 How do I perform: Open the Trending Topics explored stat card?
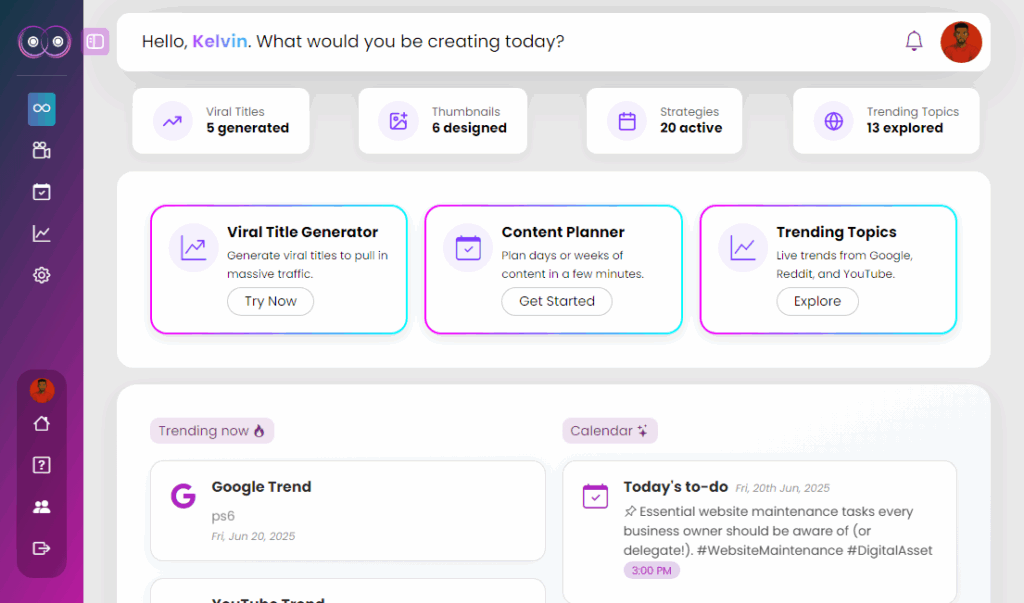(886, 121)
